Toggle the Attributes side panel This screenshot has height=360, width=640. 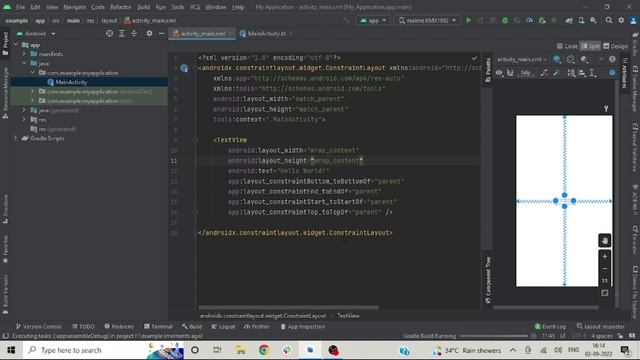[x=625, y=72]
